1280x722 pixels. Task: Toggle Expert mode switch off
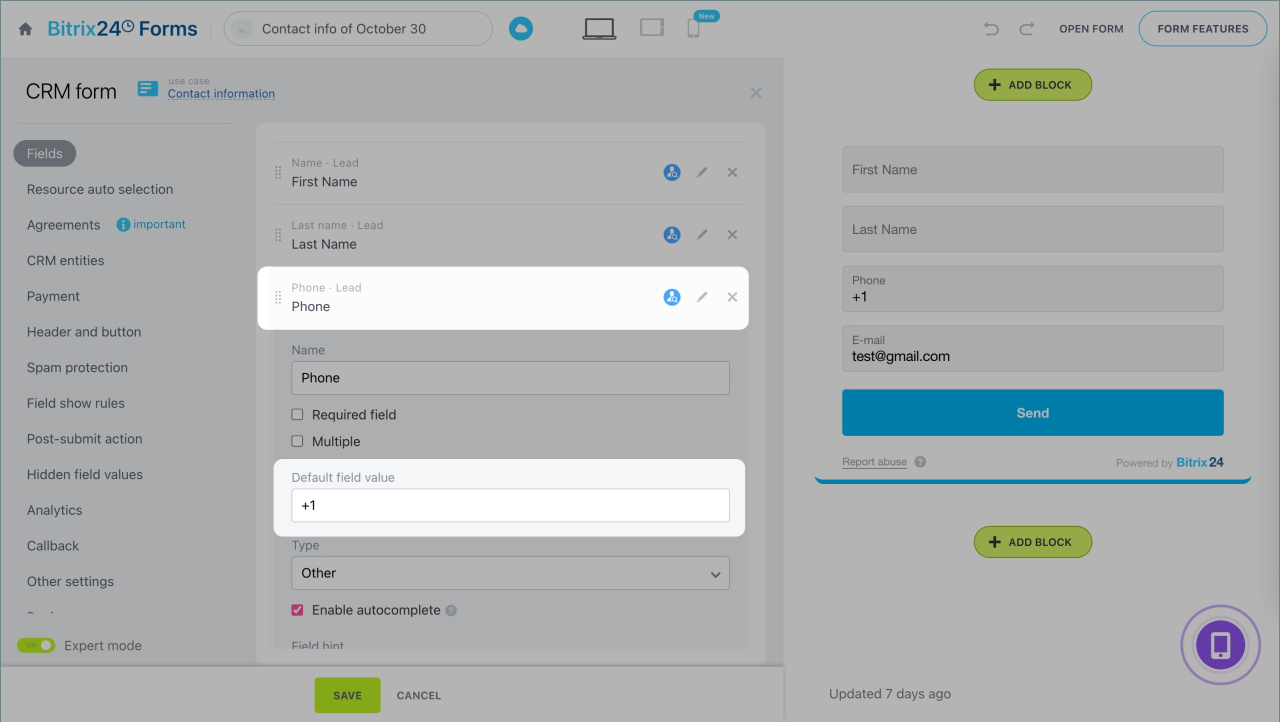(36, 646)
